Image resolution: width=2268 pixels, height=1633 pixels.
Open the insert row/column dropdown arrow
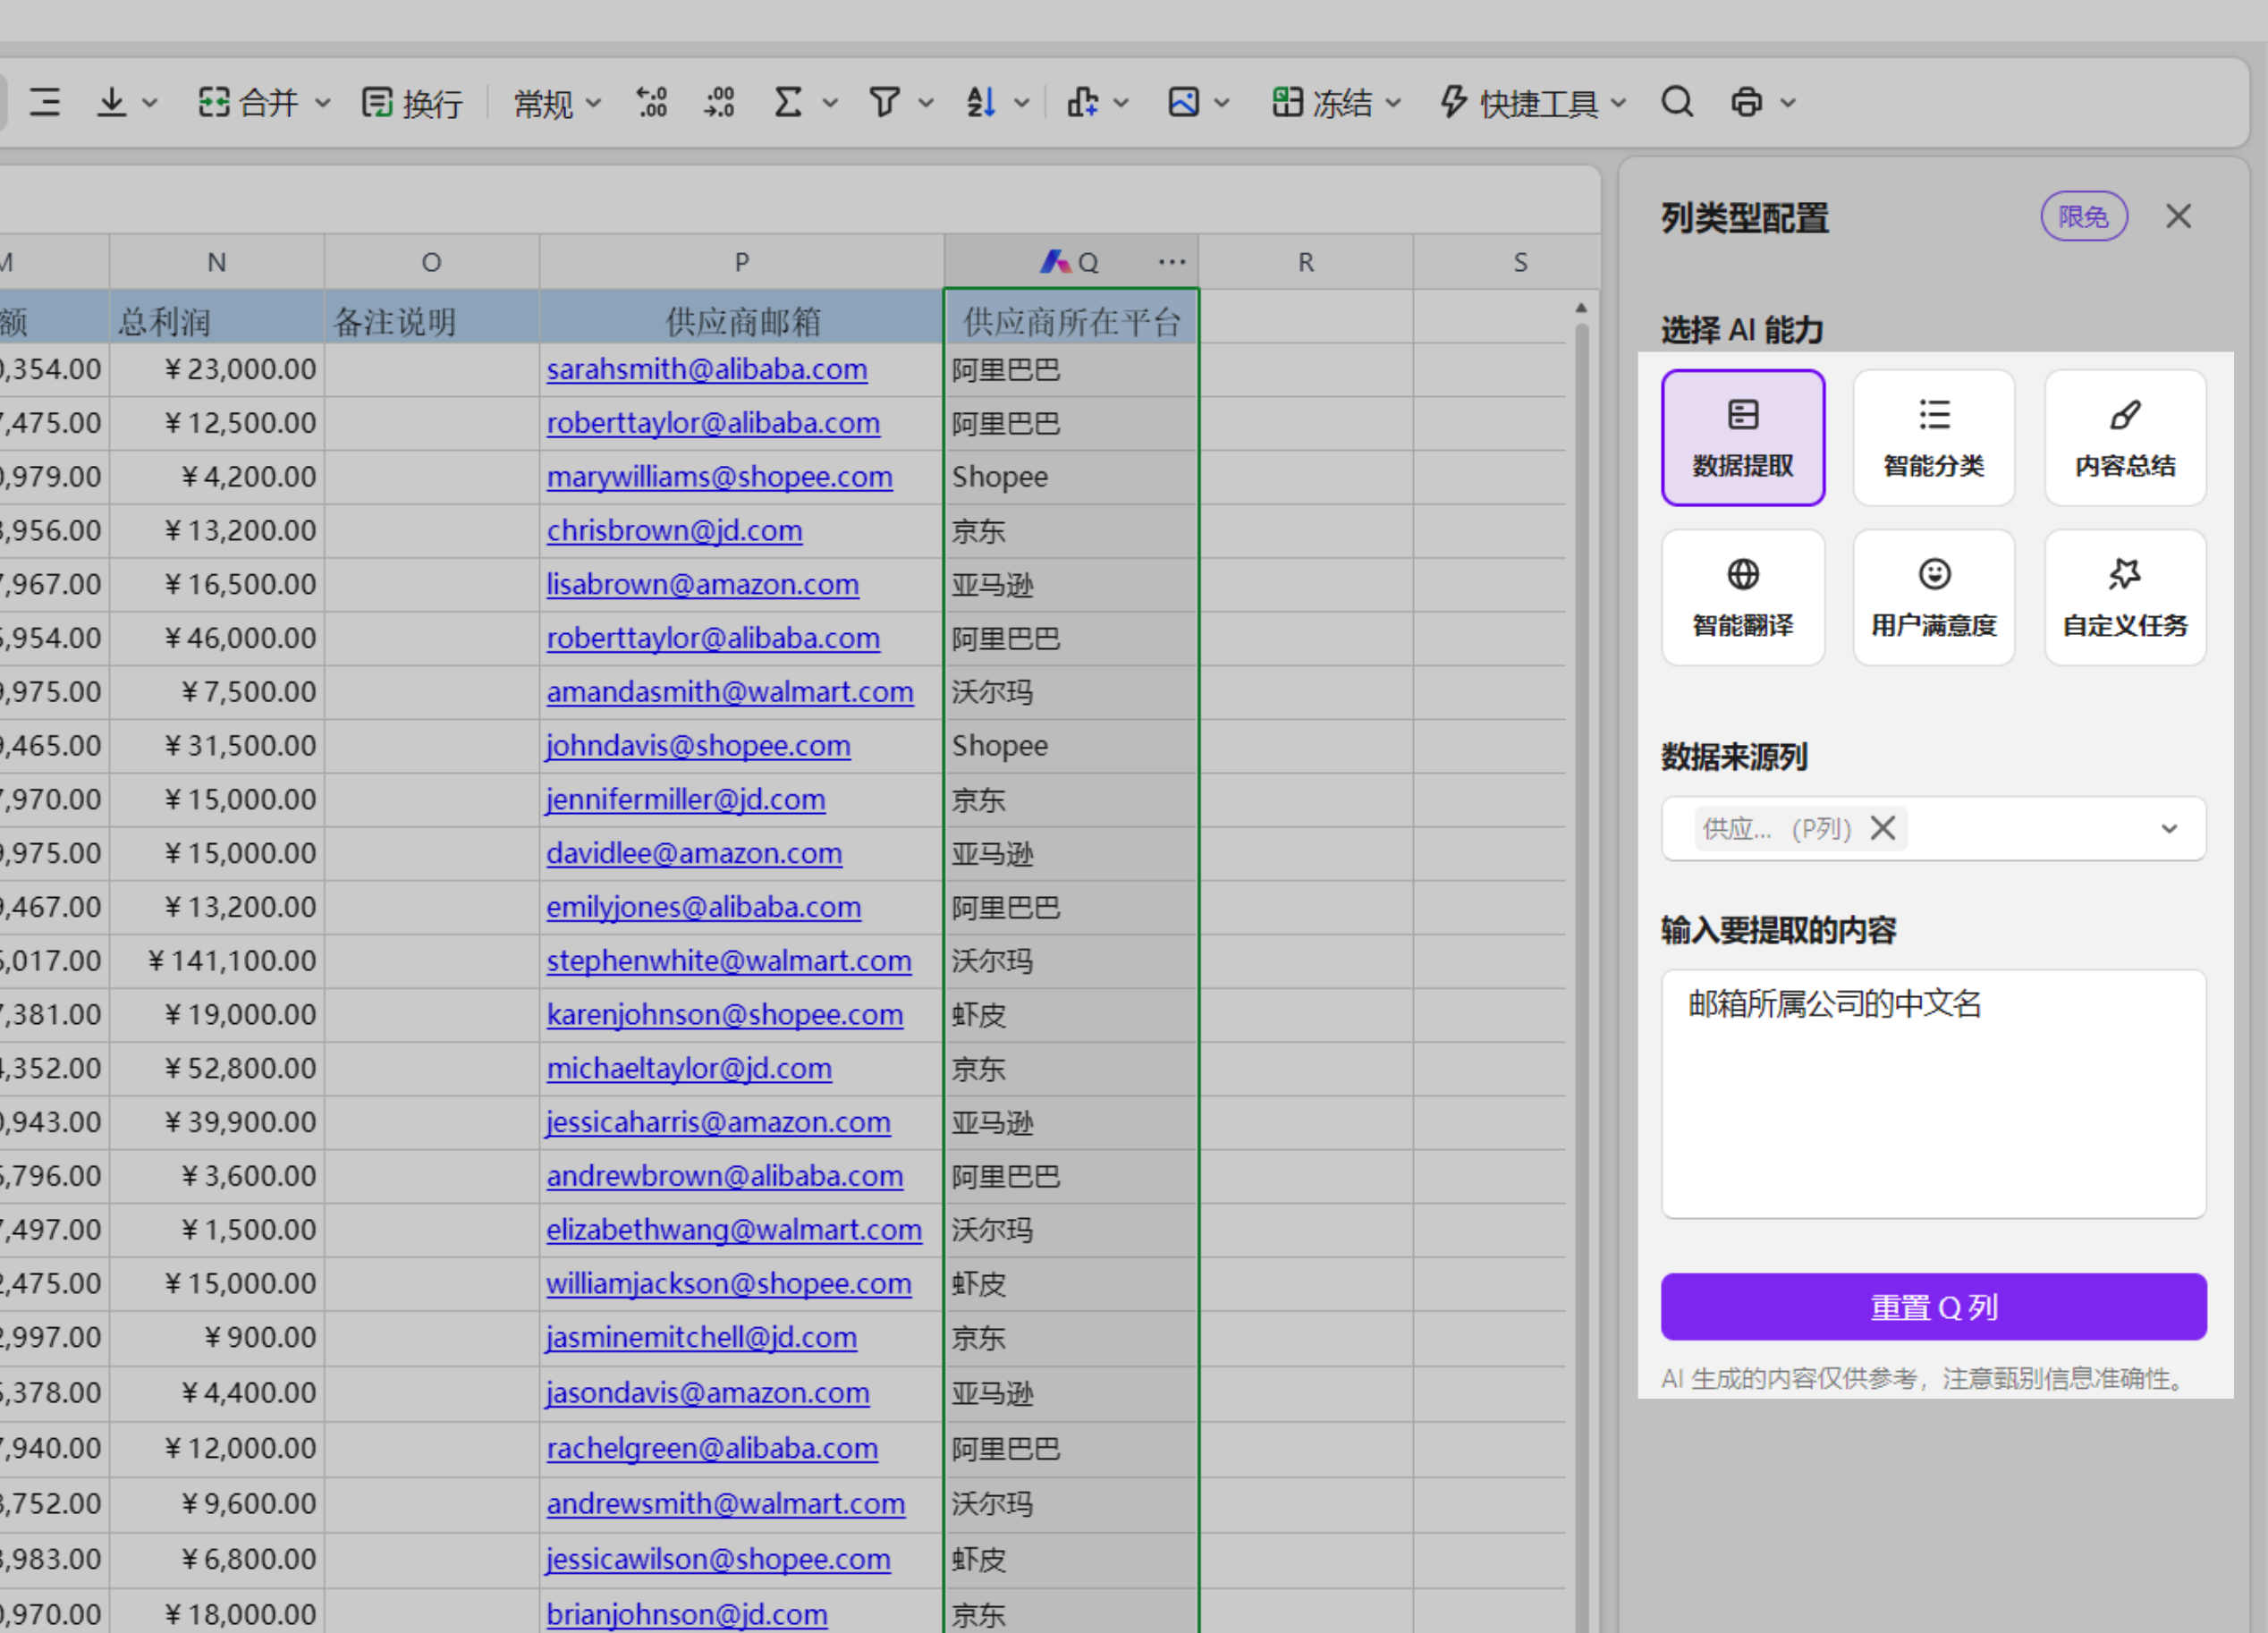click(x=1121, y=103)
